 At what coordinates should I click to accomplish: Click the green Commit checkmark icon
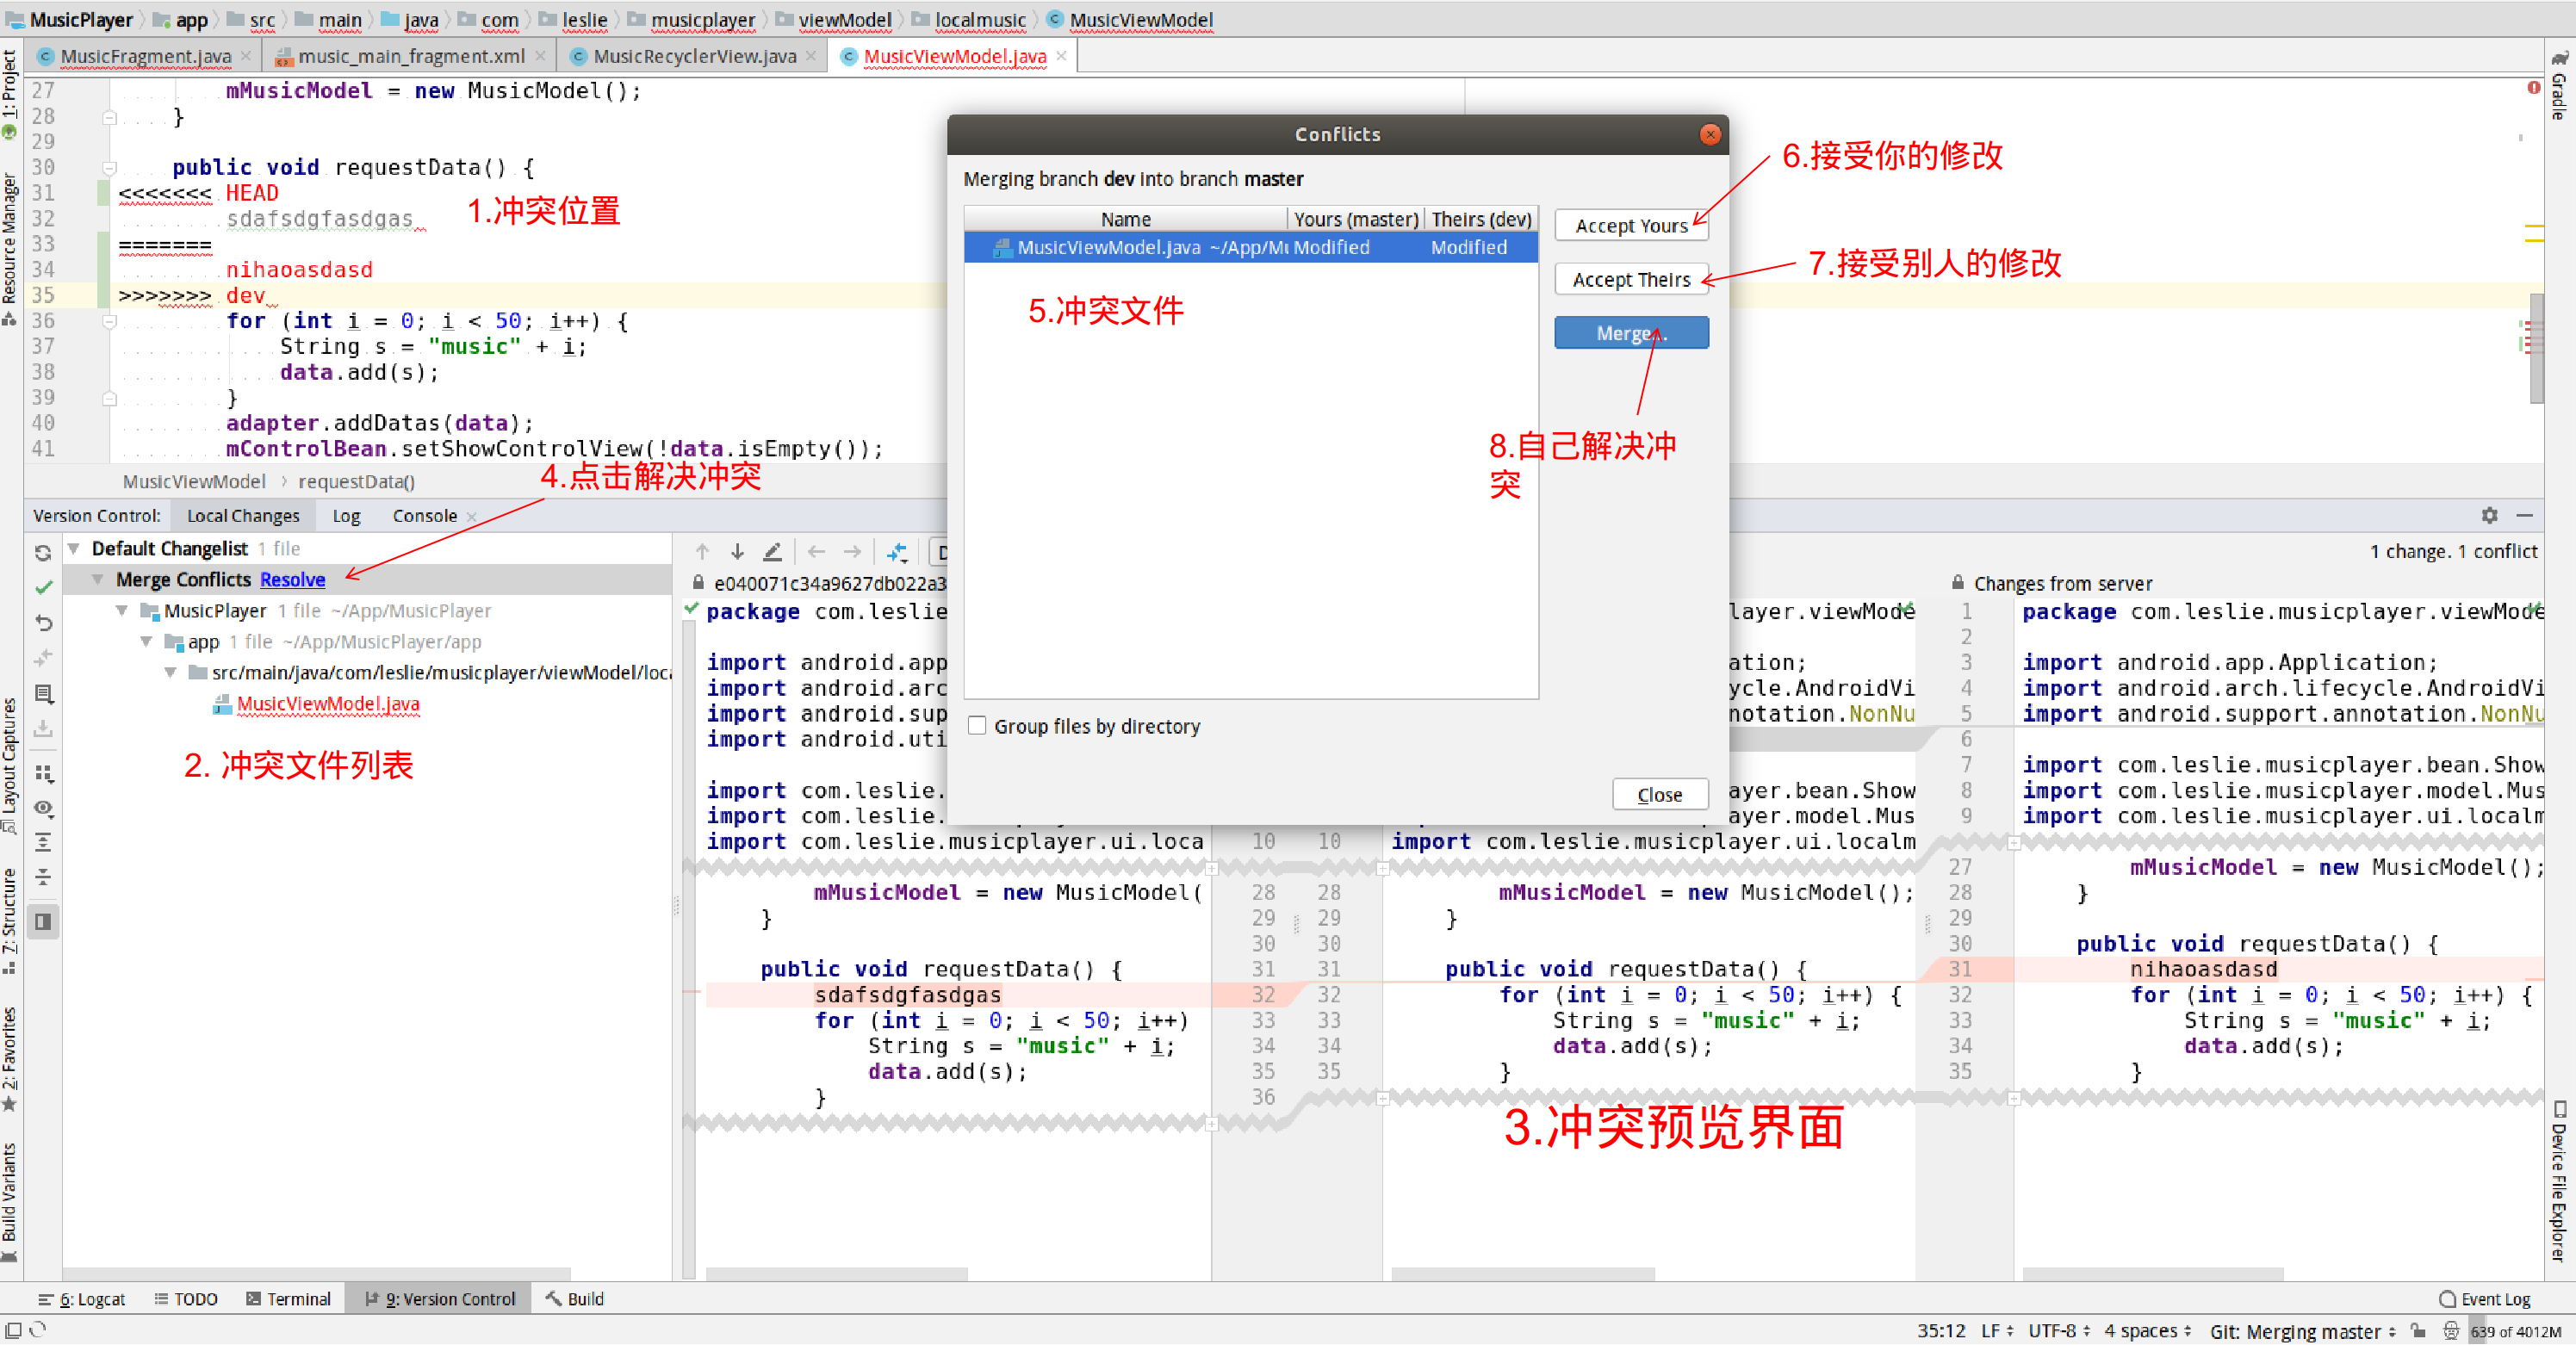(x=43, y=587)
